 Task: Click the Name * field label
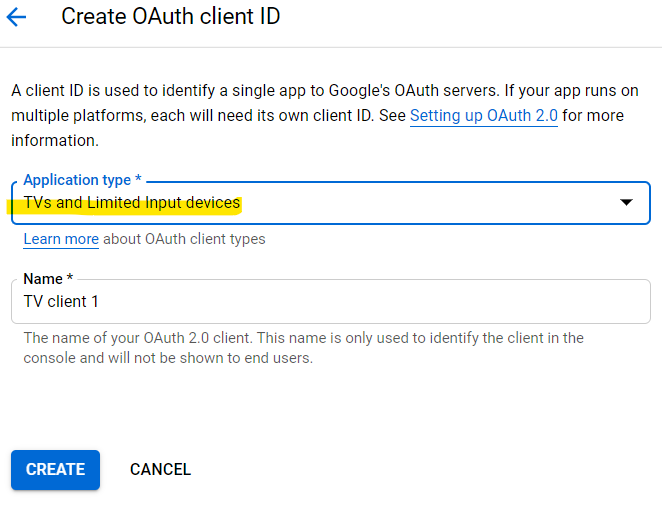click(x=48, y=279)
